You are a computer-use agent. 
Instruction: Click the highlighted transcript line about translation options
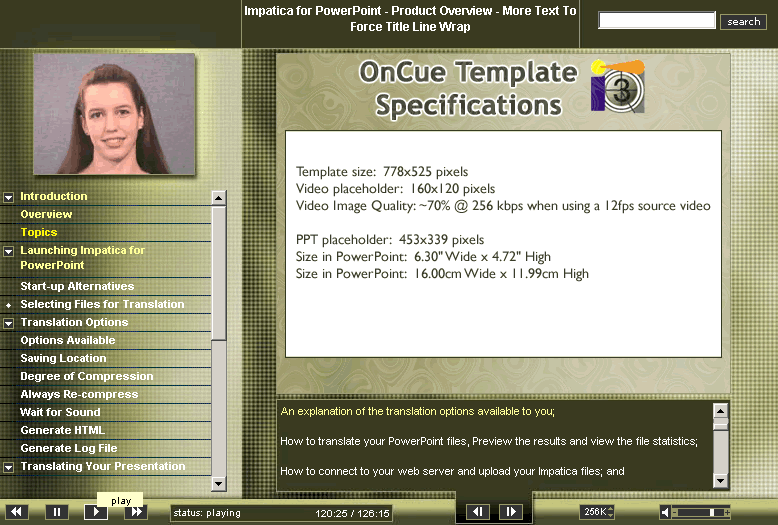(417, 411)
